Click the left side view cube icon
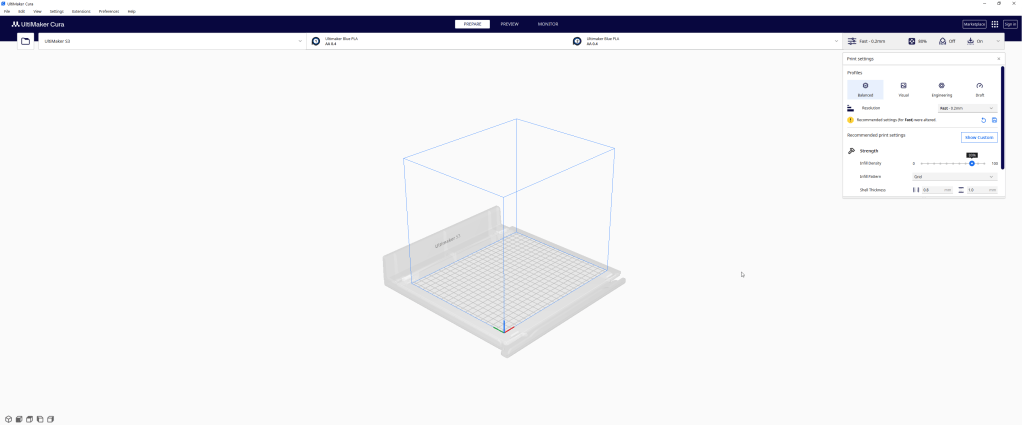The height and width of the screenshot is (425, 1022). pyautogui.click(x=40, y=419)
